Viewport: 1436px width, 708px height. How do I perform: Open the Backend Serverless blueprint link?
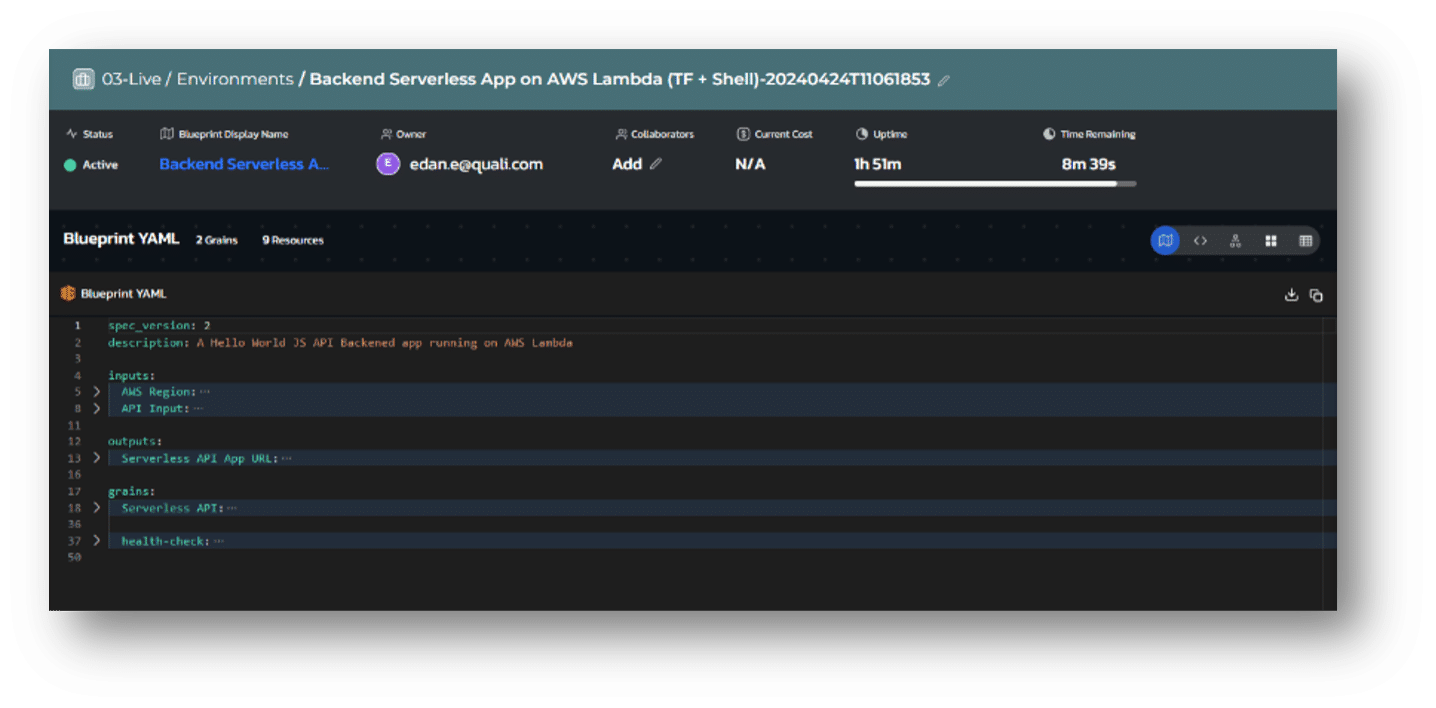coord(244,164)
